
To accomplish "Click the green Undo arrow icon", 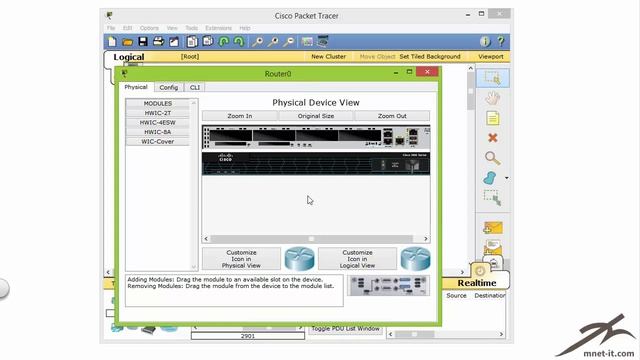I will point(224,42).
